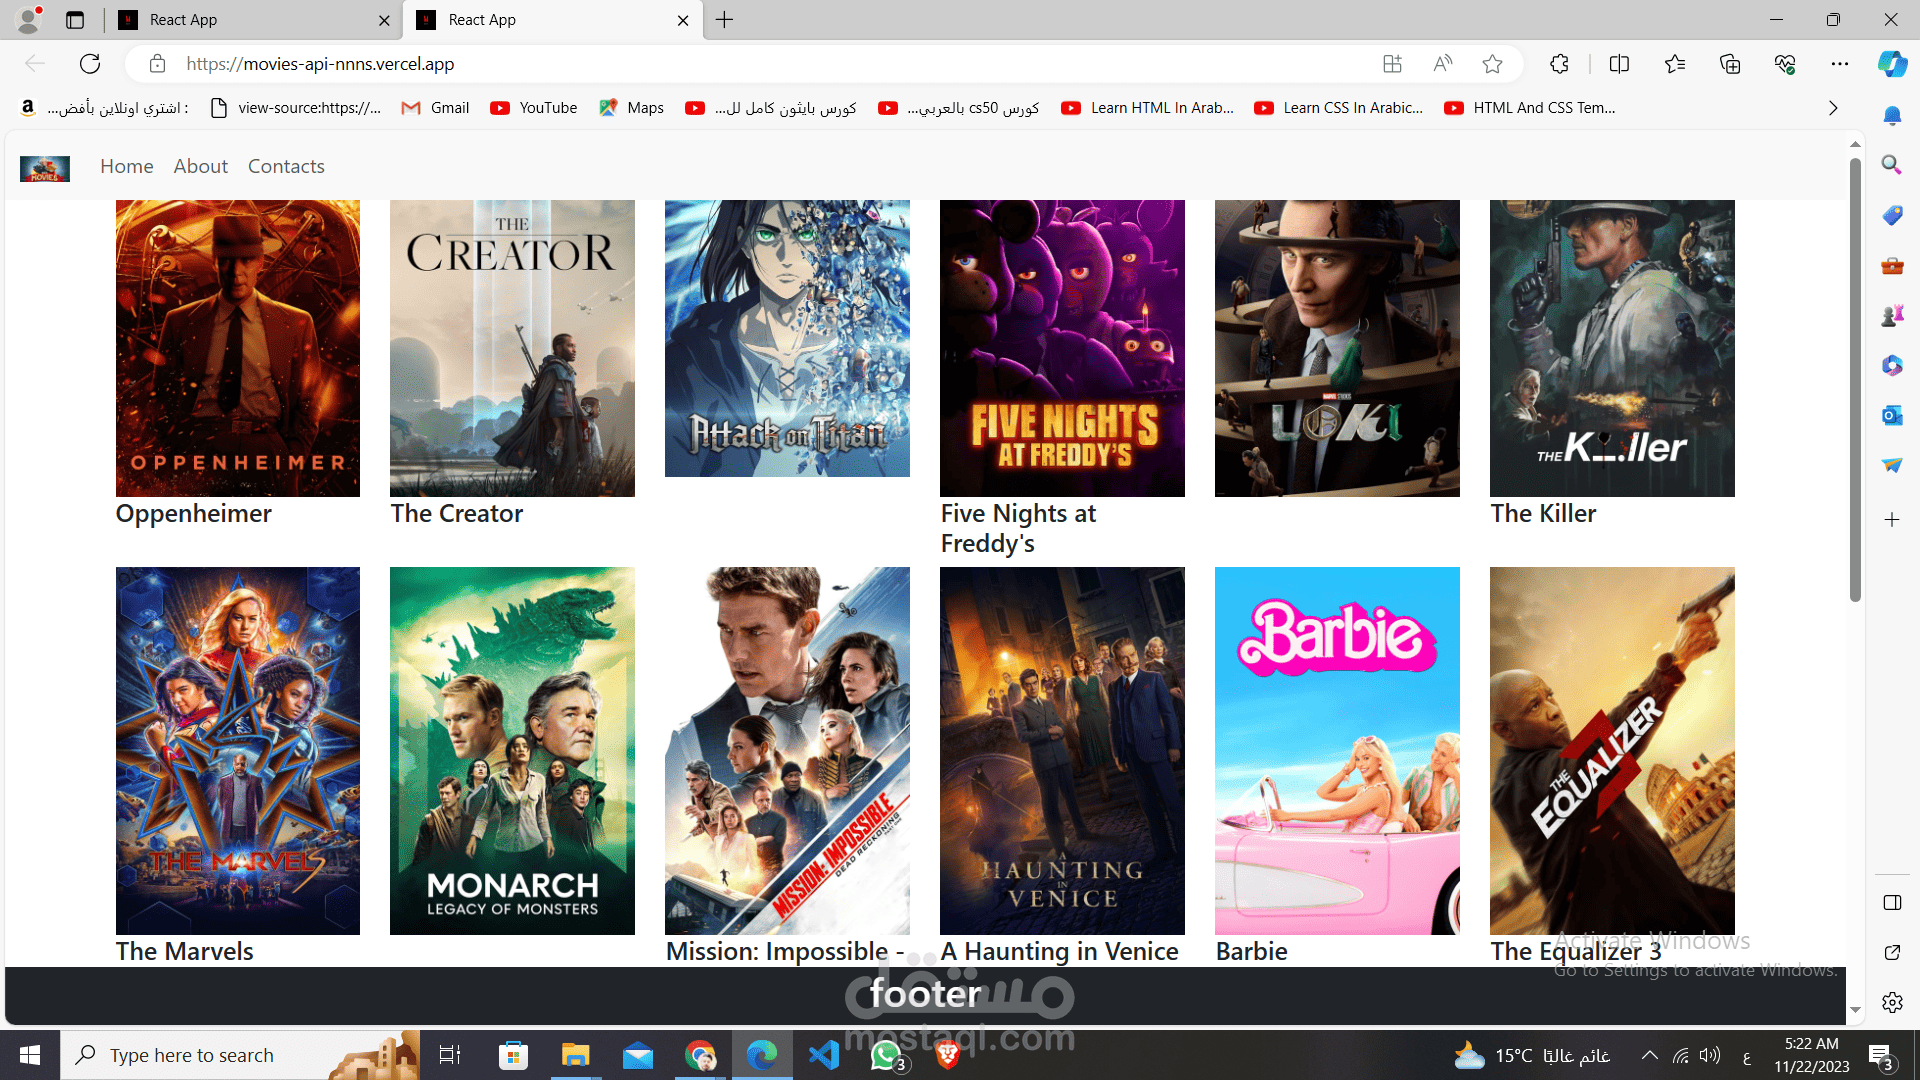Open WhatsApp from the taskbar
The height and width of the screenshot is (1080, 1920).
pyautogui.click(x=886, y=1055)
